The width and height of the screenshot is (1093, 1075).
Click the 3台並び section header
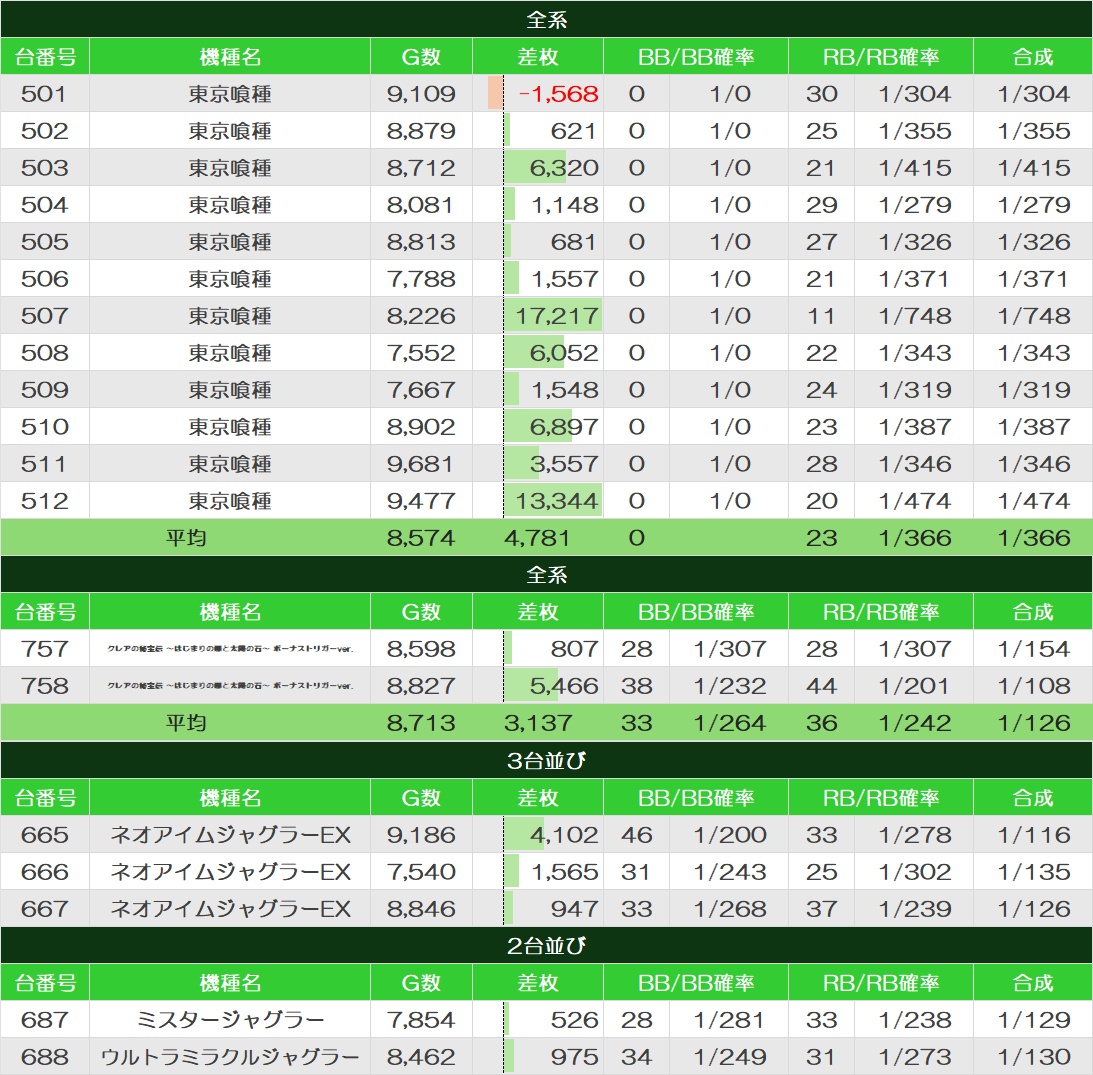tap(546, 760)
